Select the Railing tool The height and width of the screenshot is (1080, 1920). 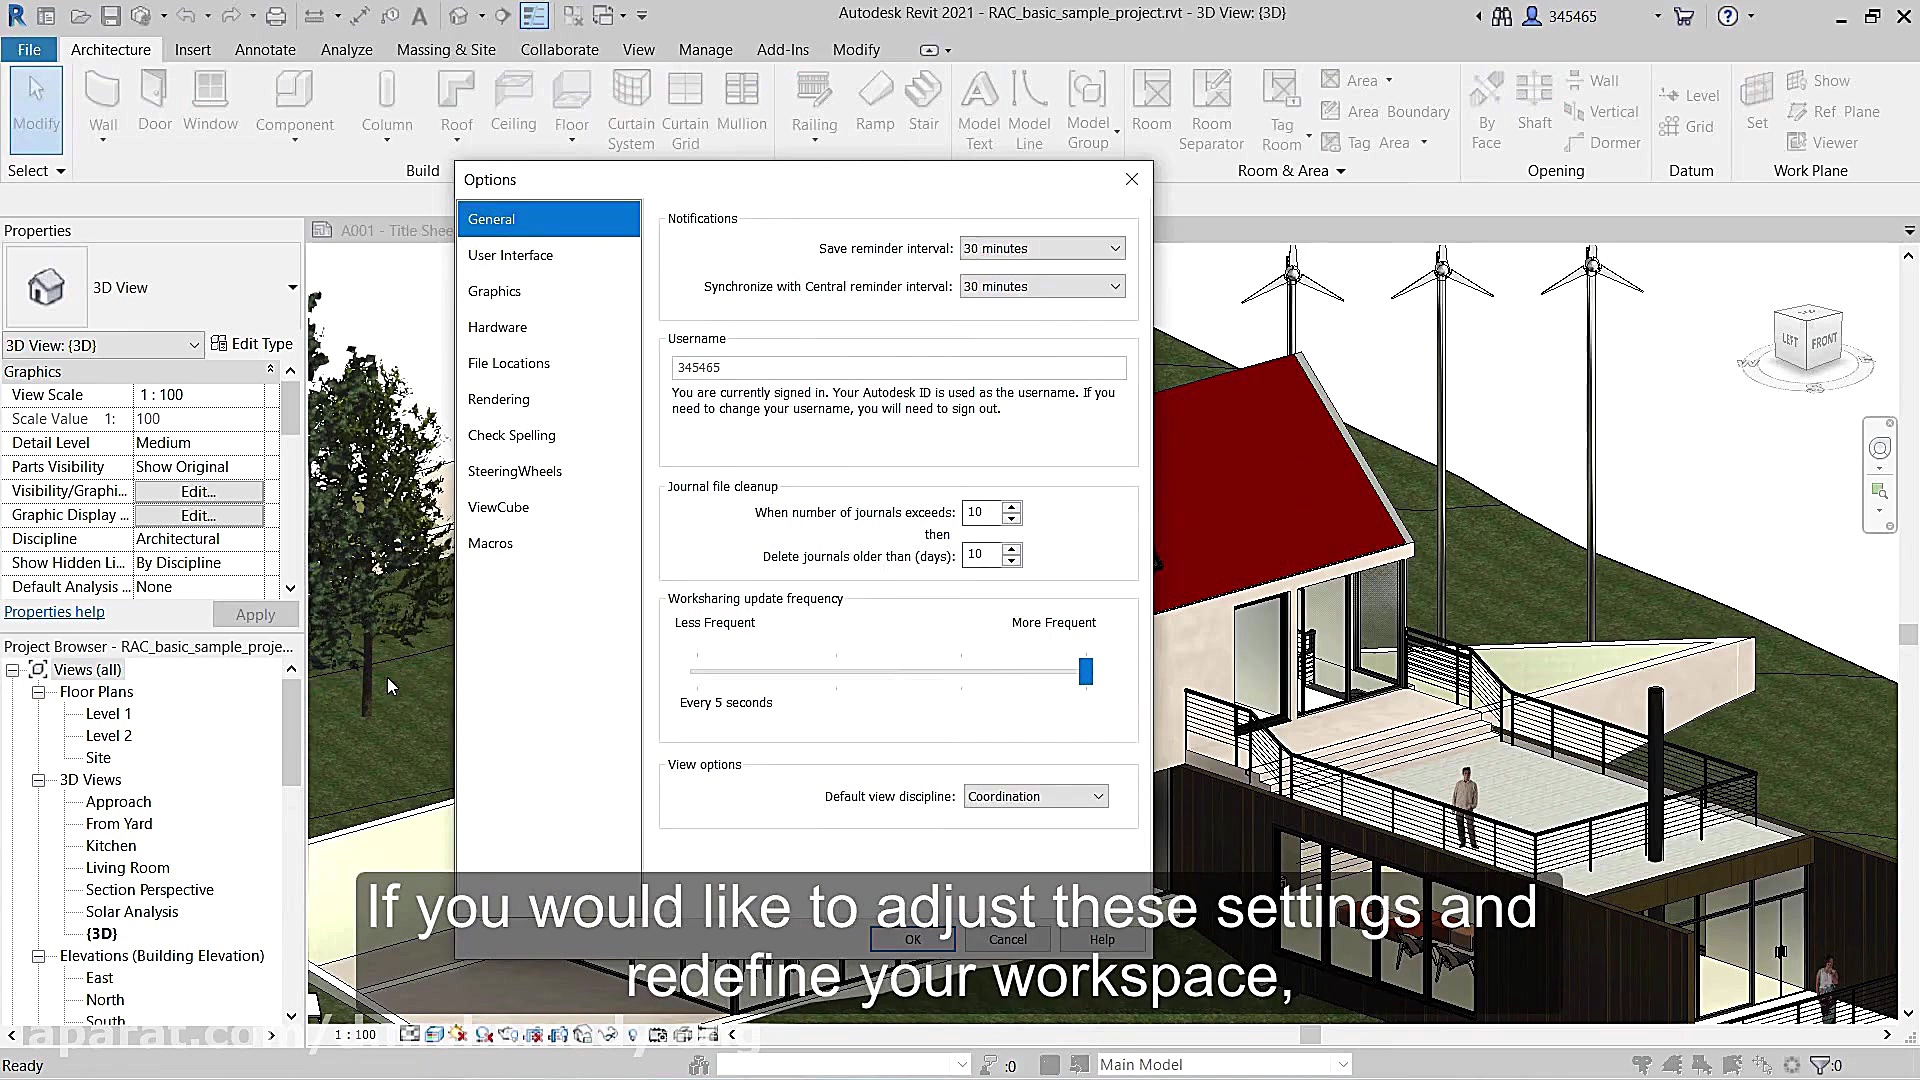pyautogui.click(x=814, y=105)
